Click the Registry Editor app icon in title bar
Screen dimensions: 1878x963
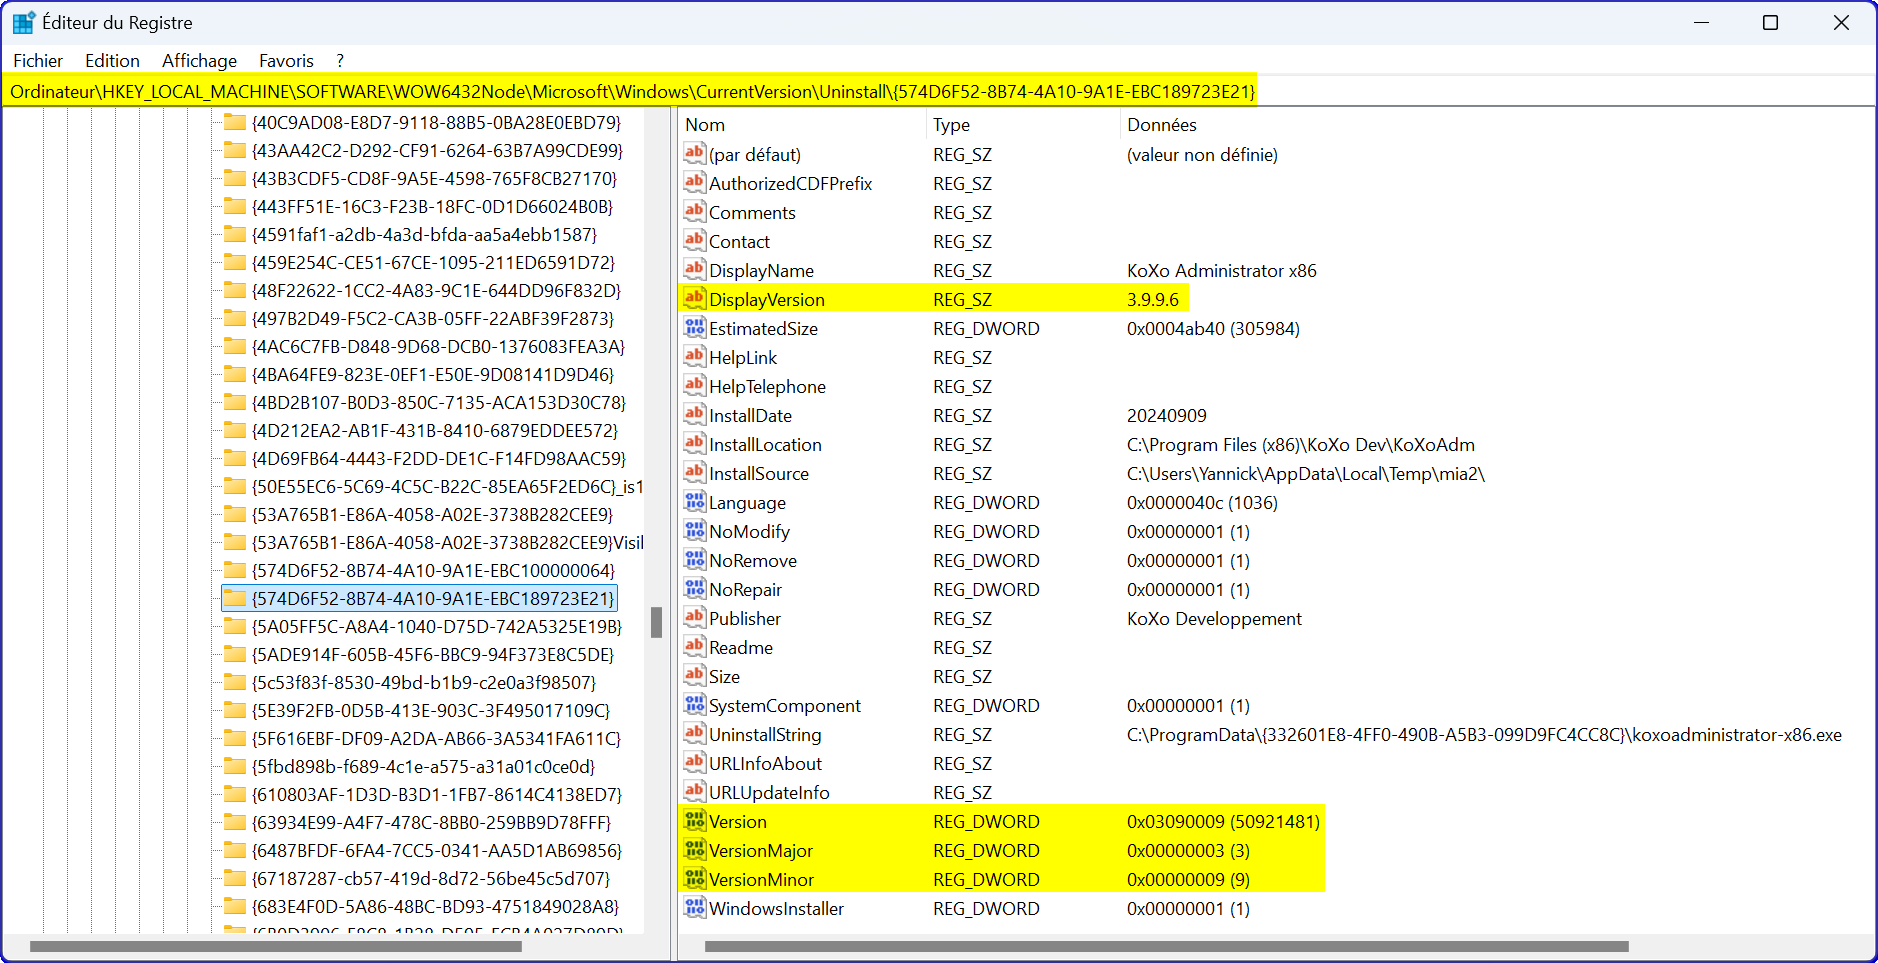coord(24,22)
